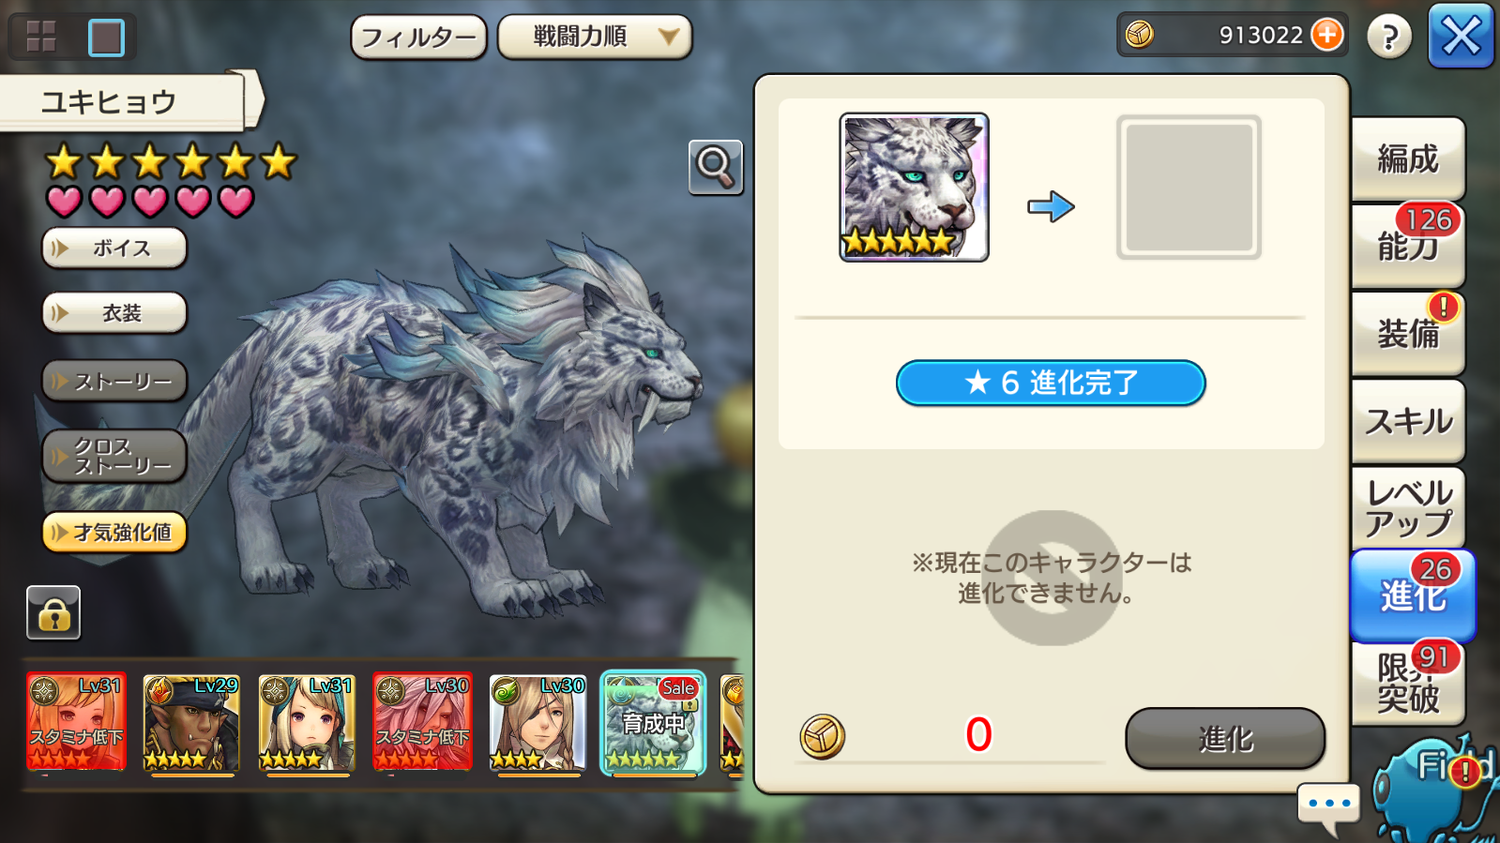Switch to grid view icon
This screenshot has width=1500, height=843.
41,37
